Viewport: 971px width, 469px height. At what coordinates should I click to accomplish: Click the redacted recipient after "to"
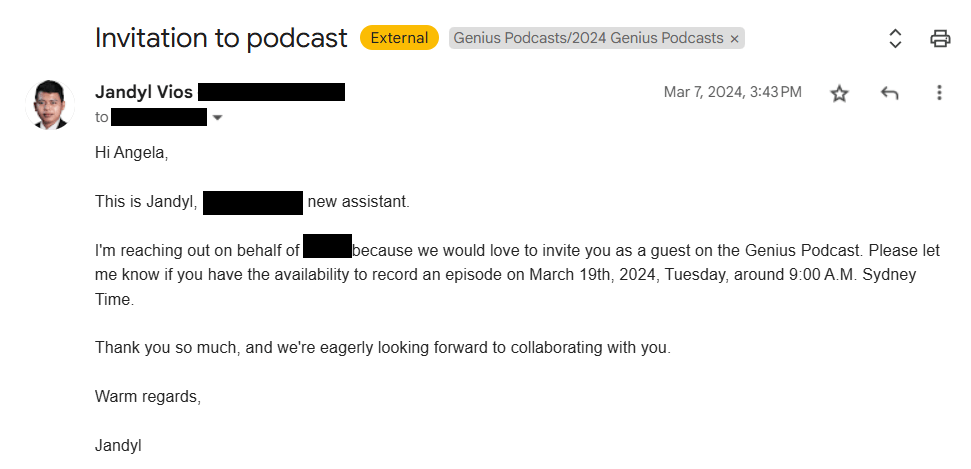tap(159, 117)
